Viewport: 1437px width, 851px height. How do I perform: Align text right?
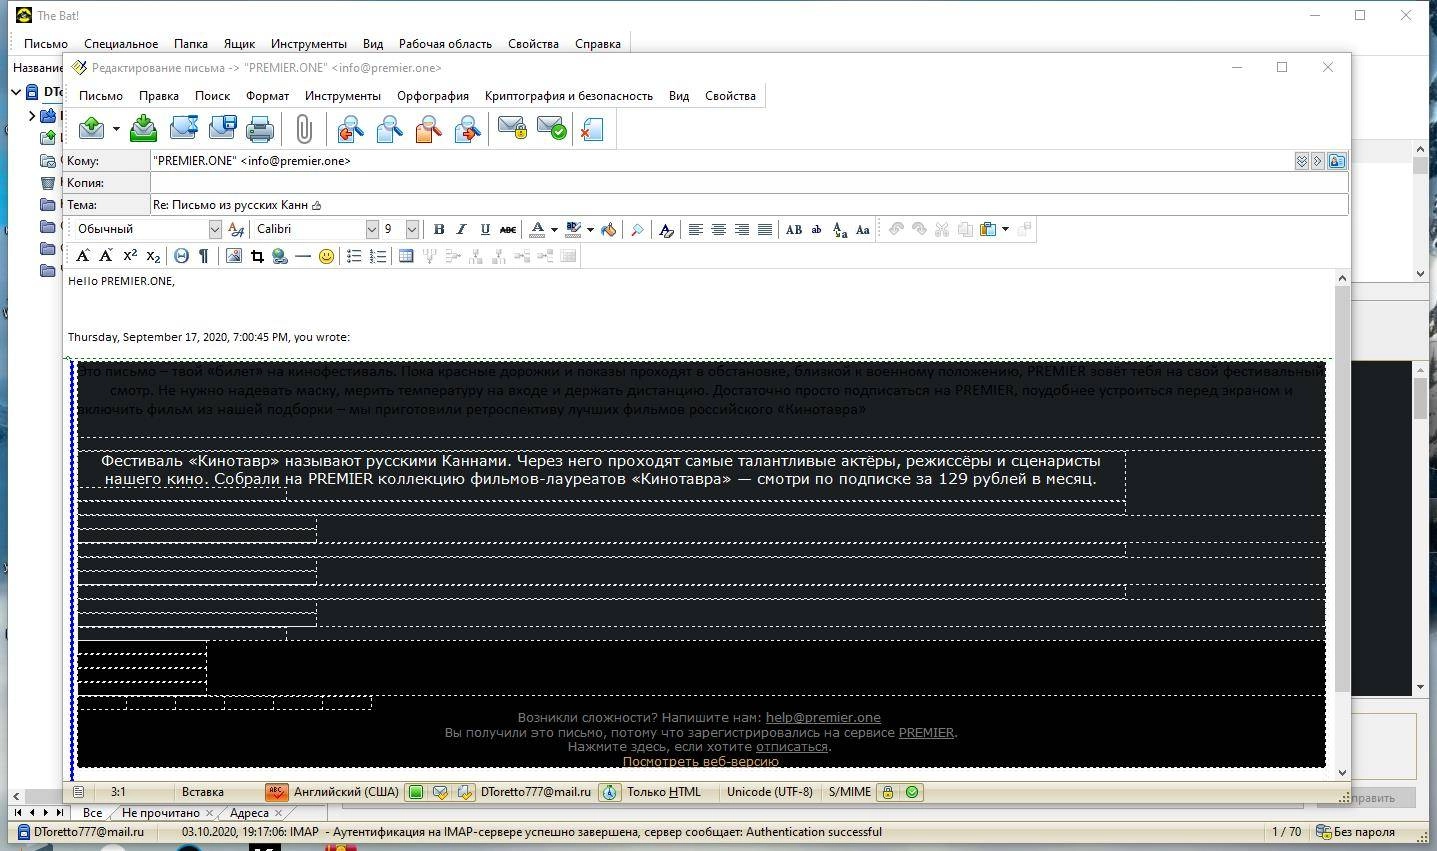[x=741, y=229]
